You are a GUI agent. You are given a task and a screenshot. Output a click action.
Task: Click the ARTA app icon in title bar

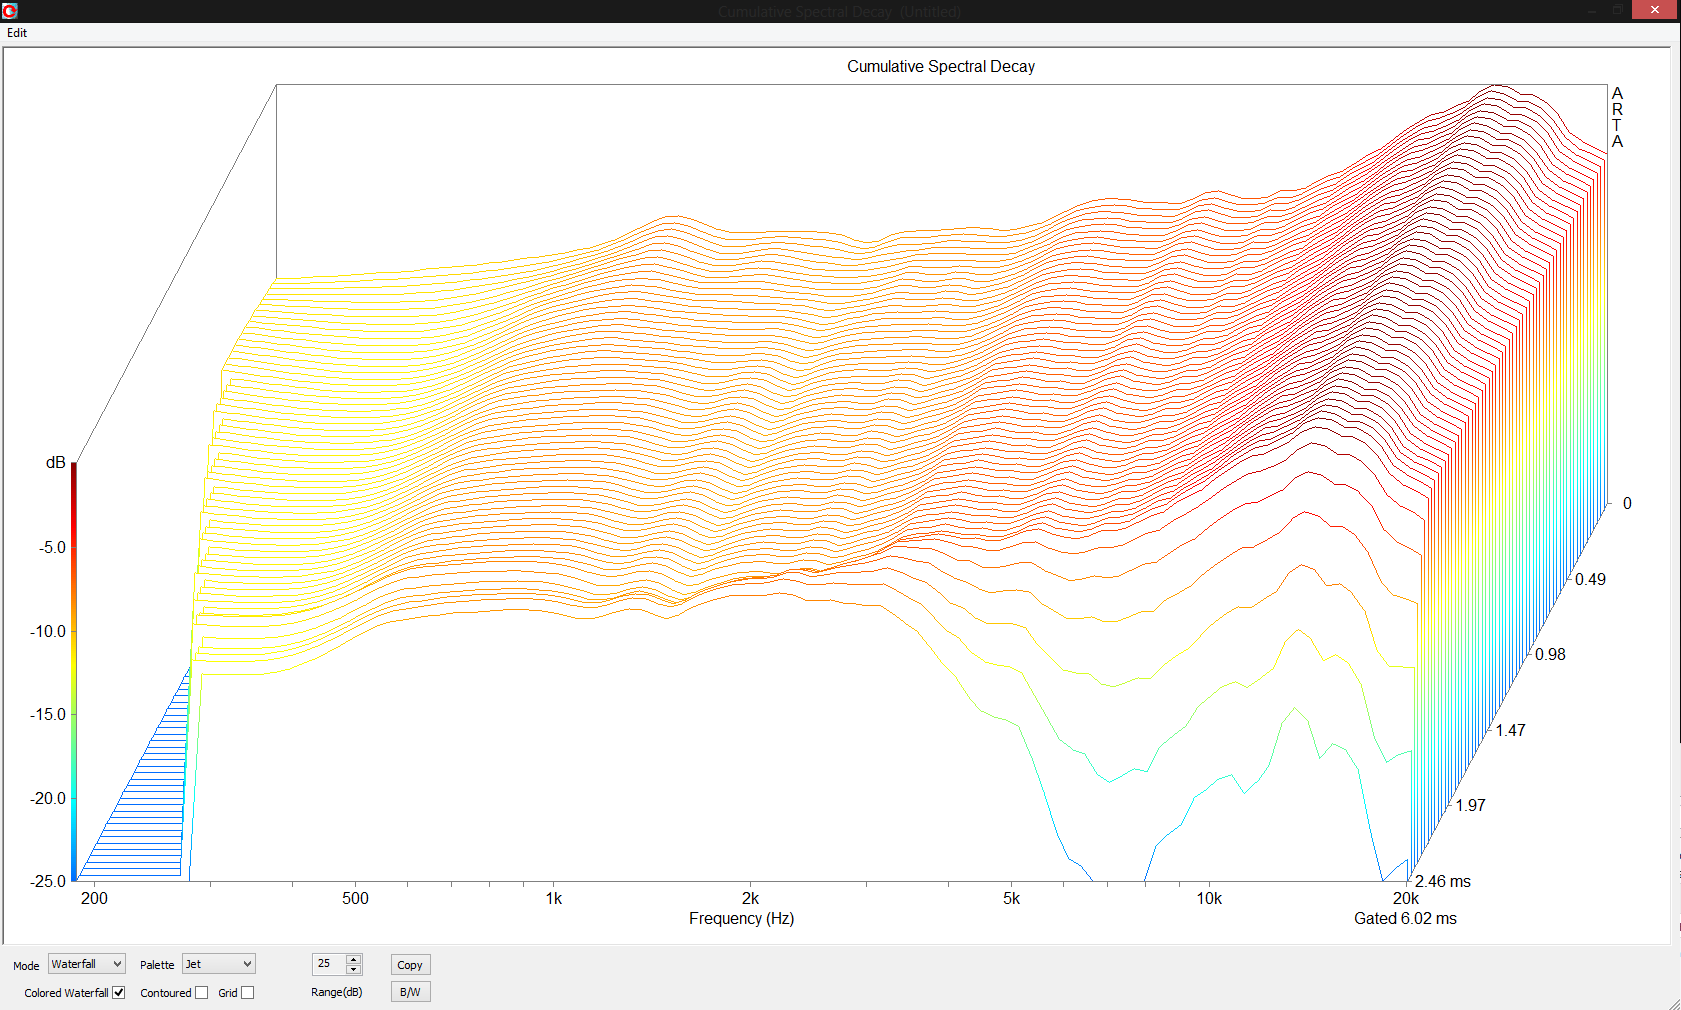10,11
